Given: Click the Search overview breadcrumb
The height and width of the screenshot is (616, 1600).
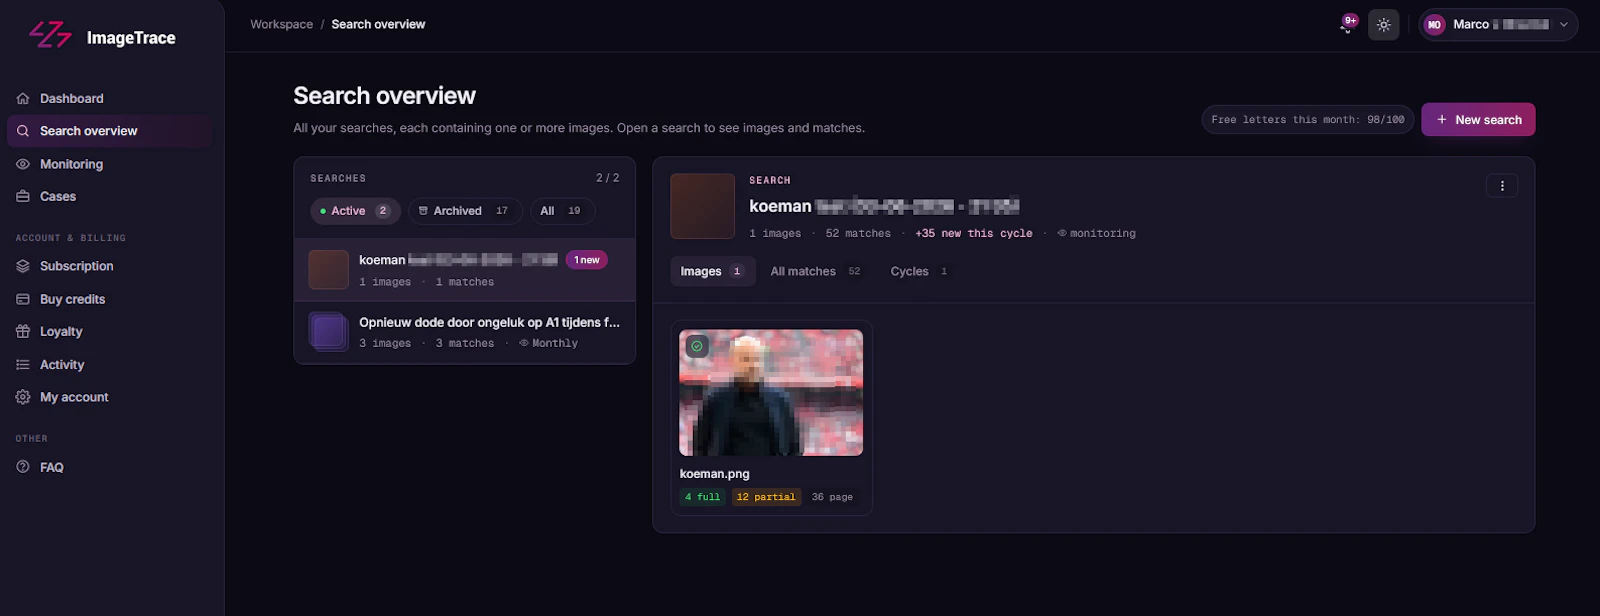Looking at the screenshot, I should (378, 24).
